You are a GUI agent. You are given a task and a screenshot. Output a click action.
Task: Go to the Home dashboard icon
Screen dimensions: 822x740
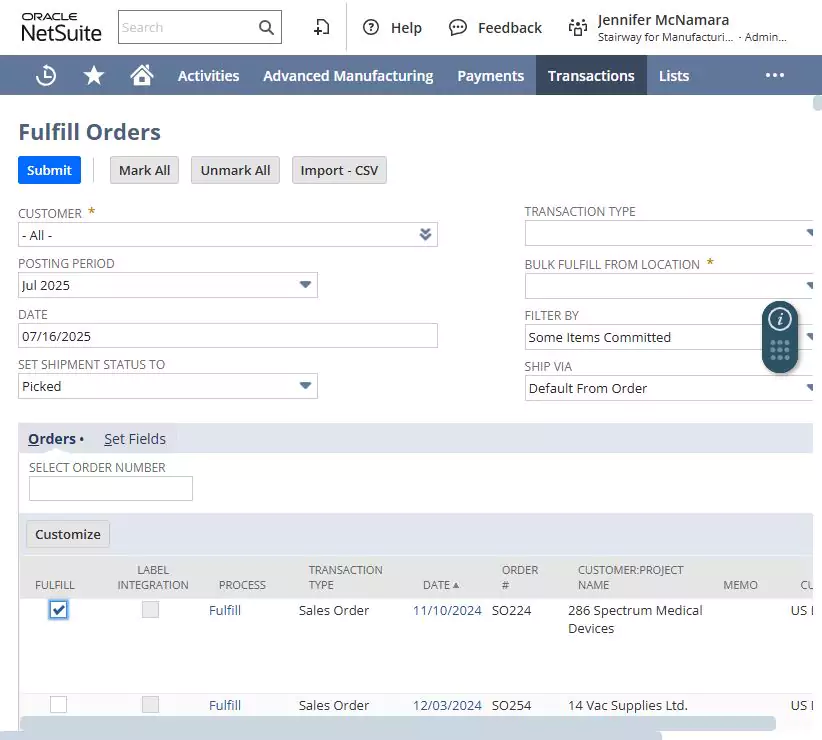click(142, 74)
